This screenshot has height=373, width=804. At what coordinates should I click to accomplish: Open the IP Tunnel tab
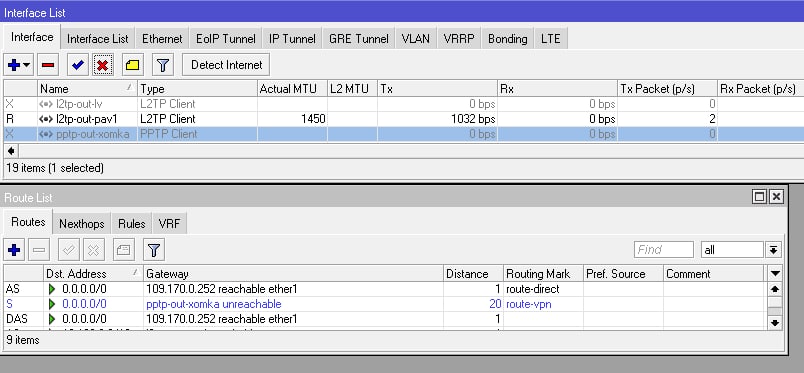click(292, 39)
